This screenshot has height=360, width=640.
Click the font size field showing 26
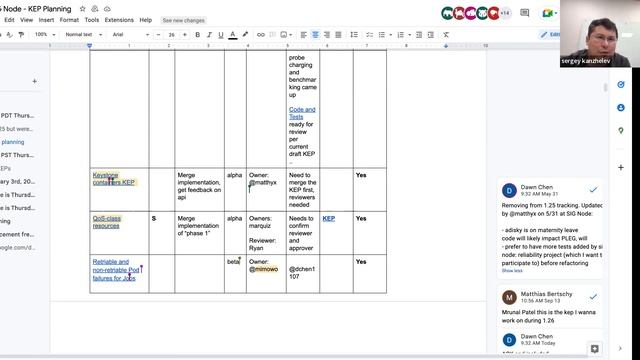coord(171,35)
